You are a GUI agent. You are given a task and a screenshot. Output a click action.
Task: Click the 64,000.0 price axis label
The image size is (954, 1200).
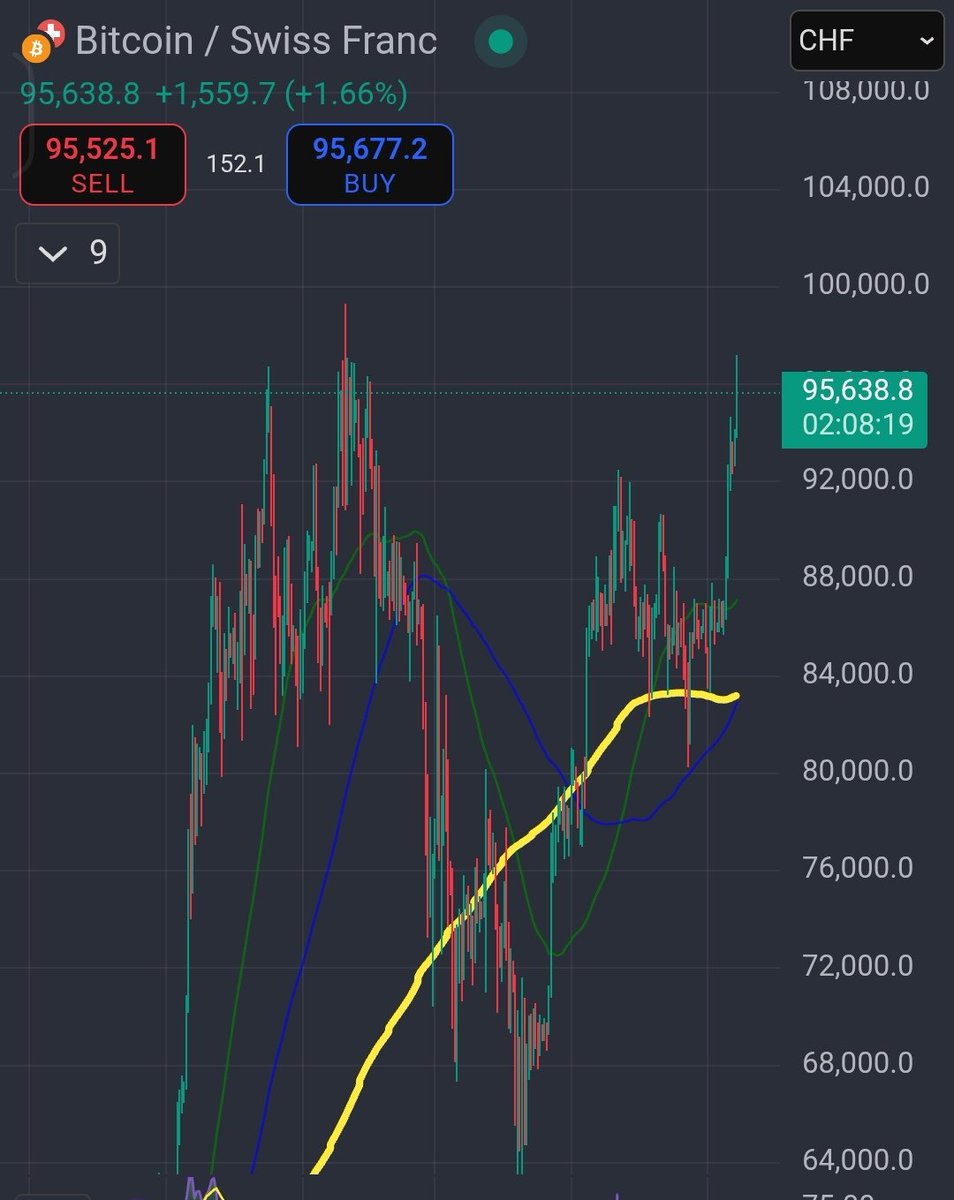click(x=858, y=1160)
